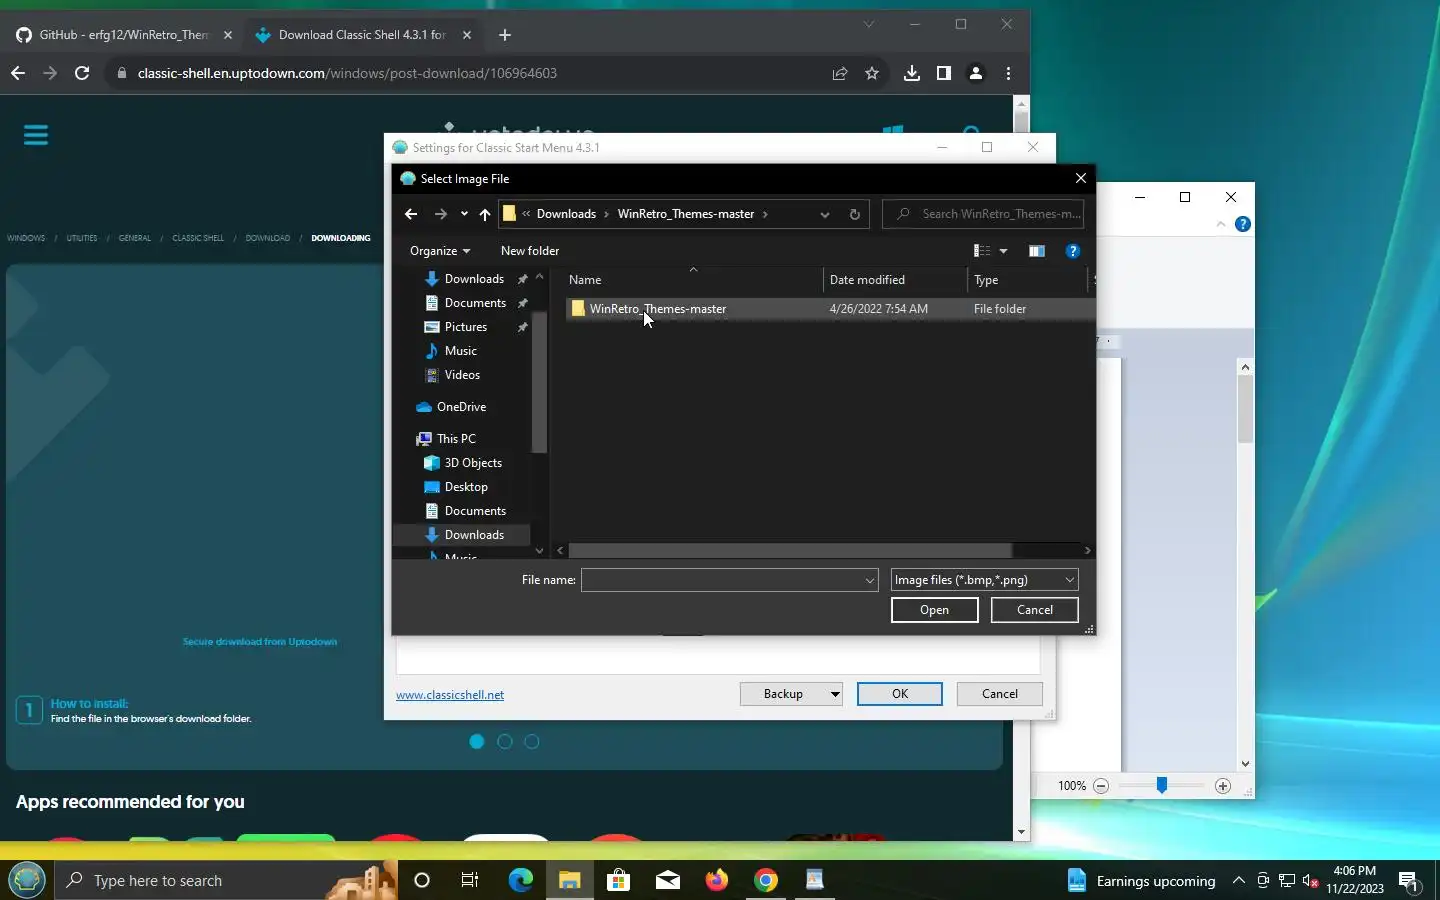Click the Classic Shell start button
The height and width of the screenshot is (900, 1440).
pyautogui.click(x=27, y=880)
